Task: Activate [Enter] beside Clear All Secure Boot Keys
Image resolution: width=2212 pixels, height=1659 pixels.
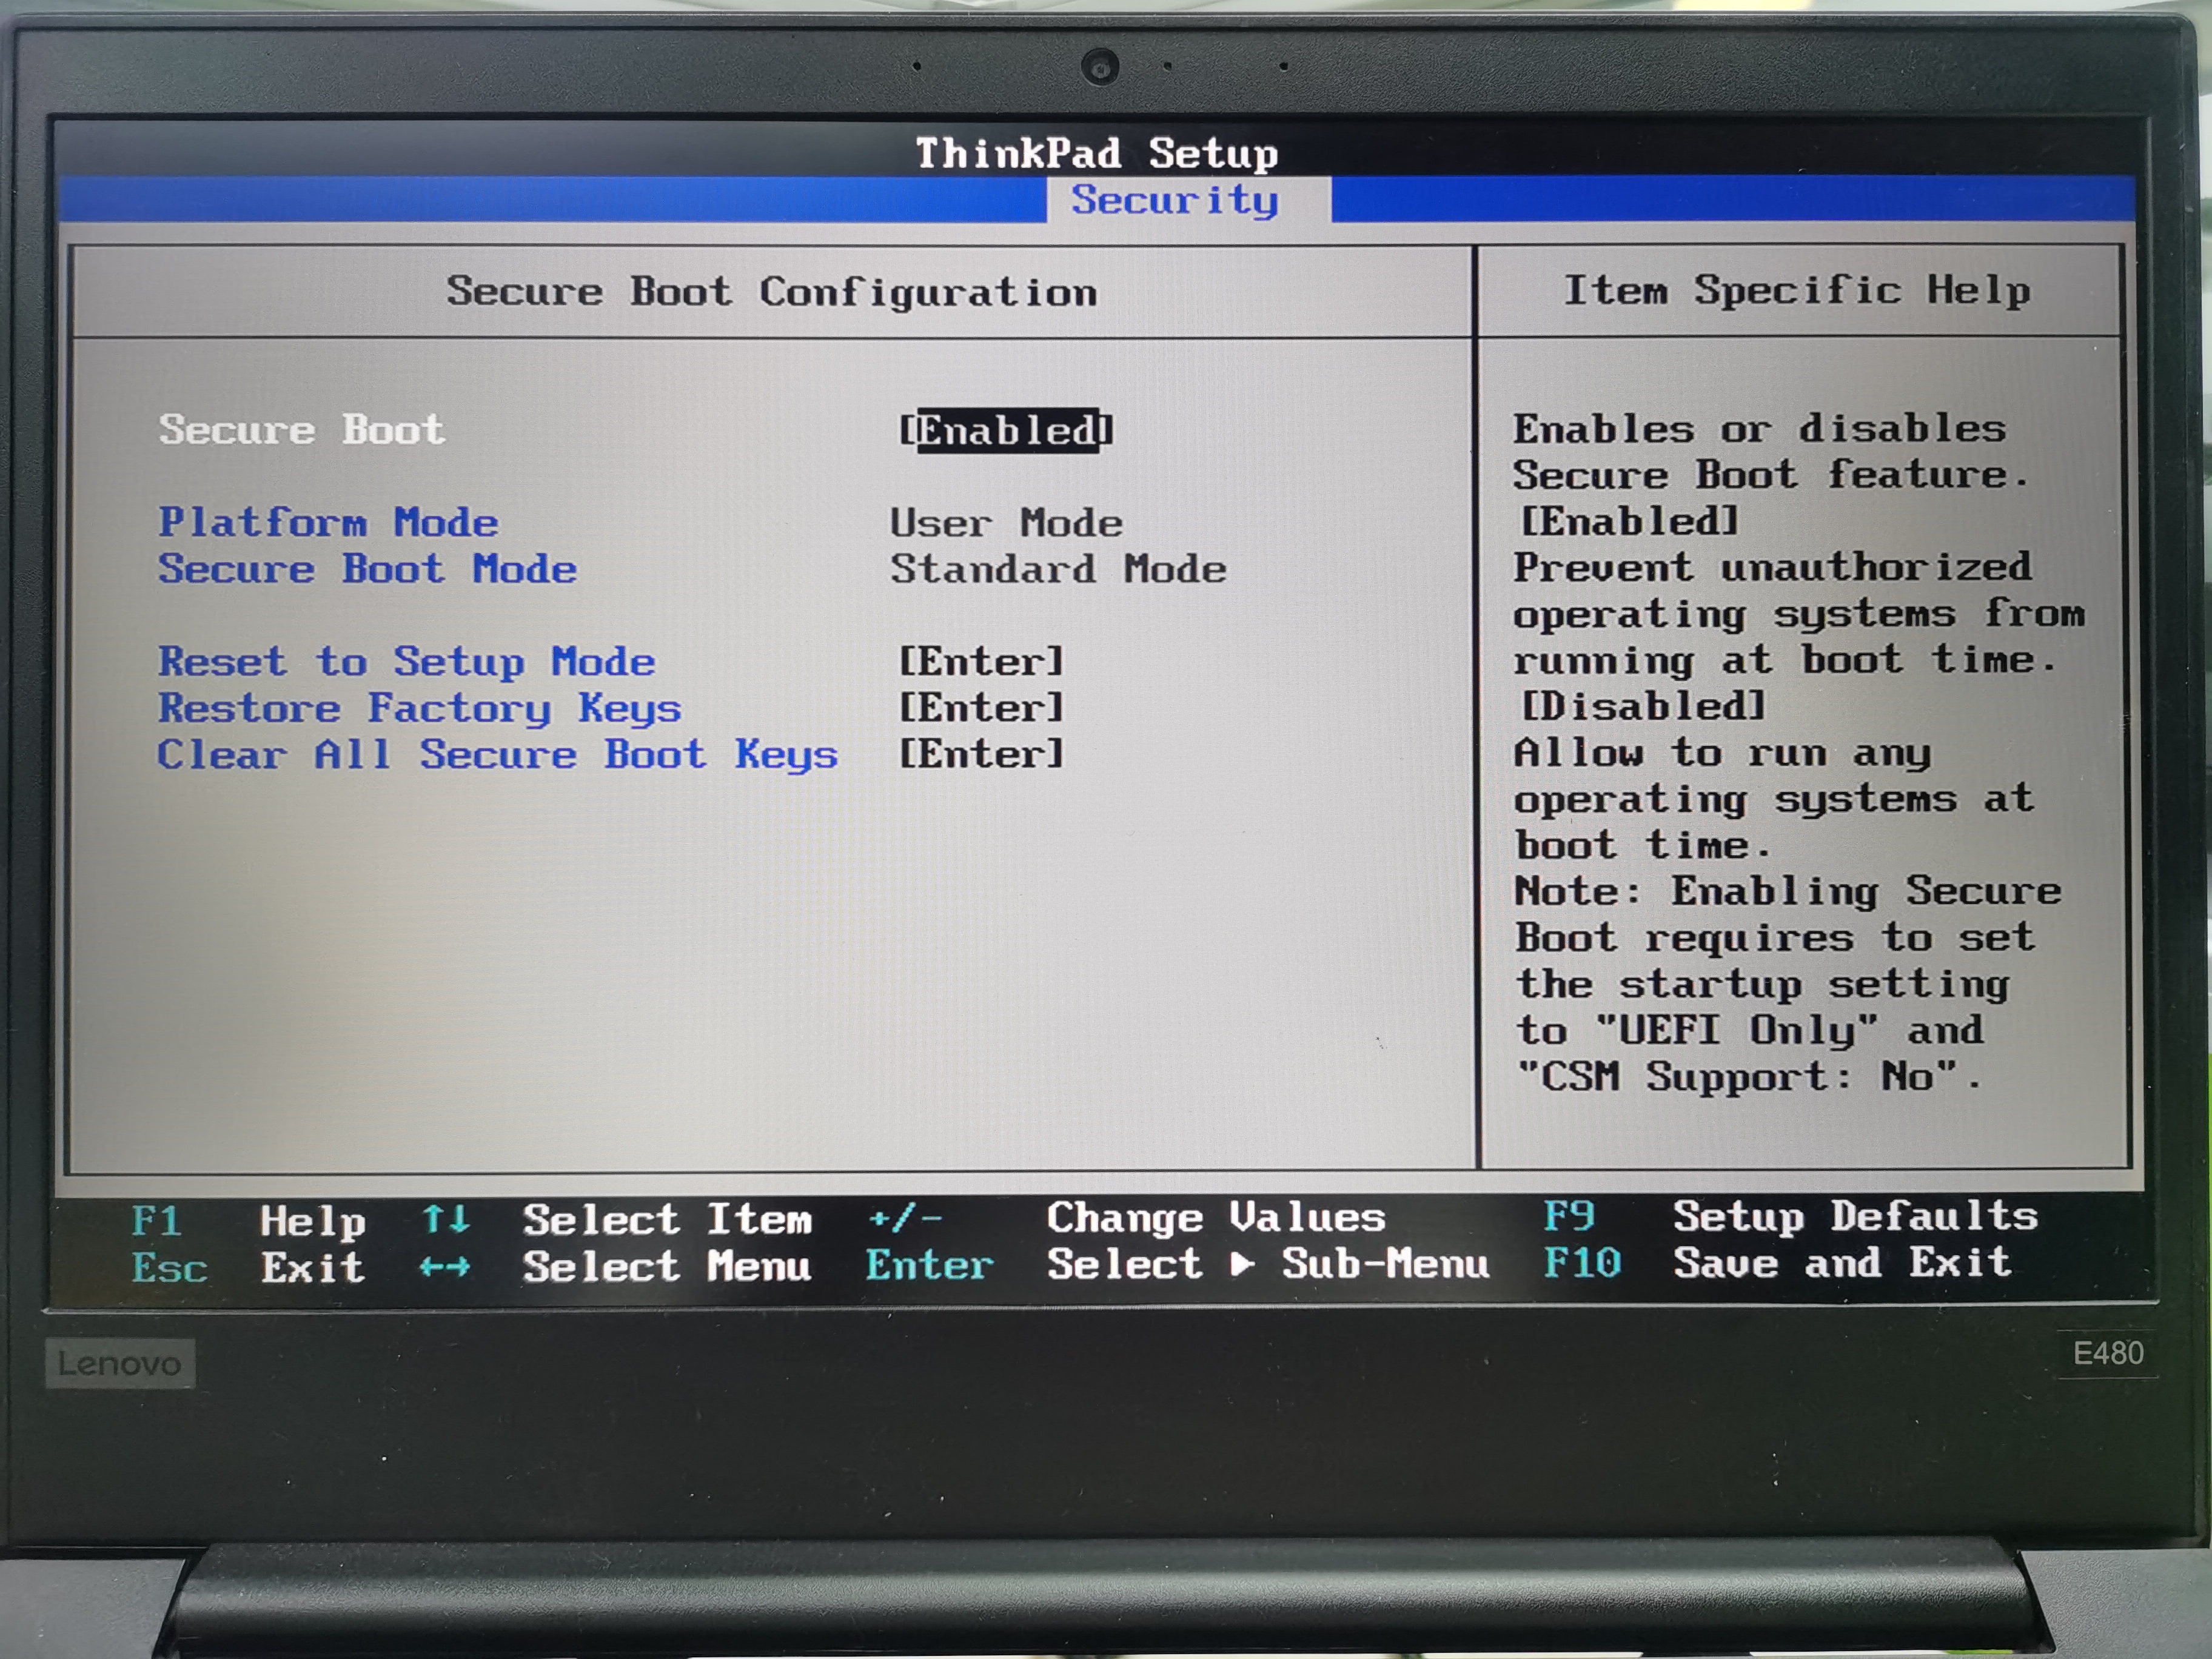Action: click(x=981, y=754)
